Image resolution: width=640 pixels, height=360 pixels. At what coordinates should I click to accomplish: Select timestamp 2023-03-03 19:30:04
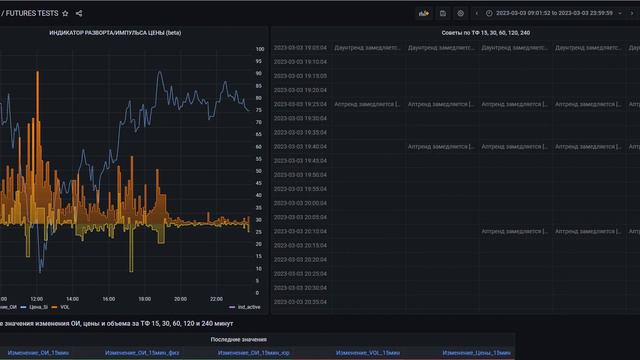point(300,118)
